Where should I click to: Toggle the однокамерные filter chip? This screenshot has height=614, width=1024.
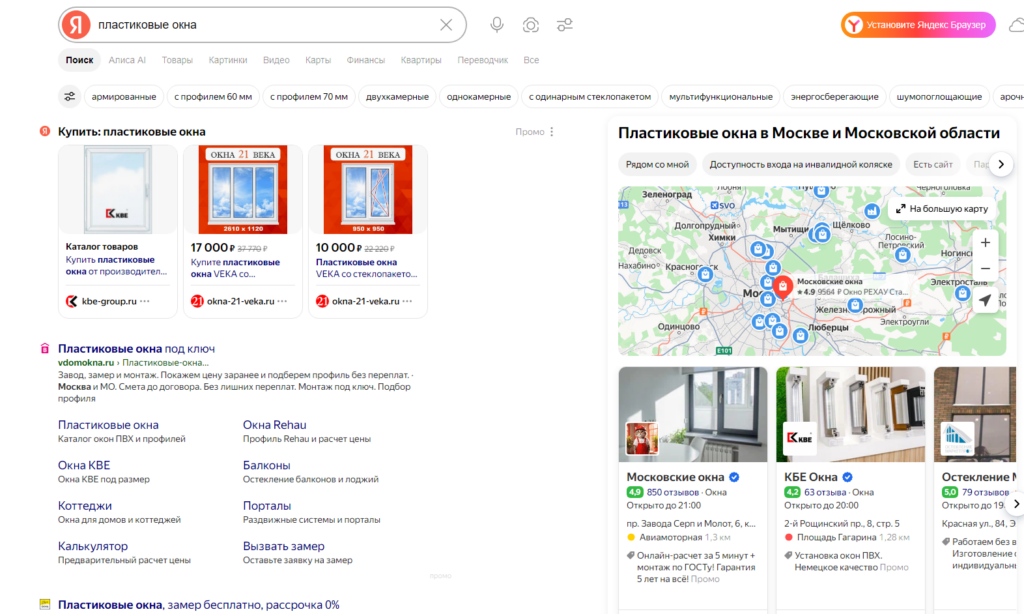[479, 97]
